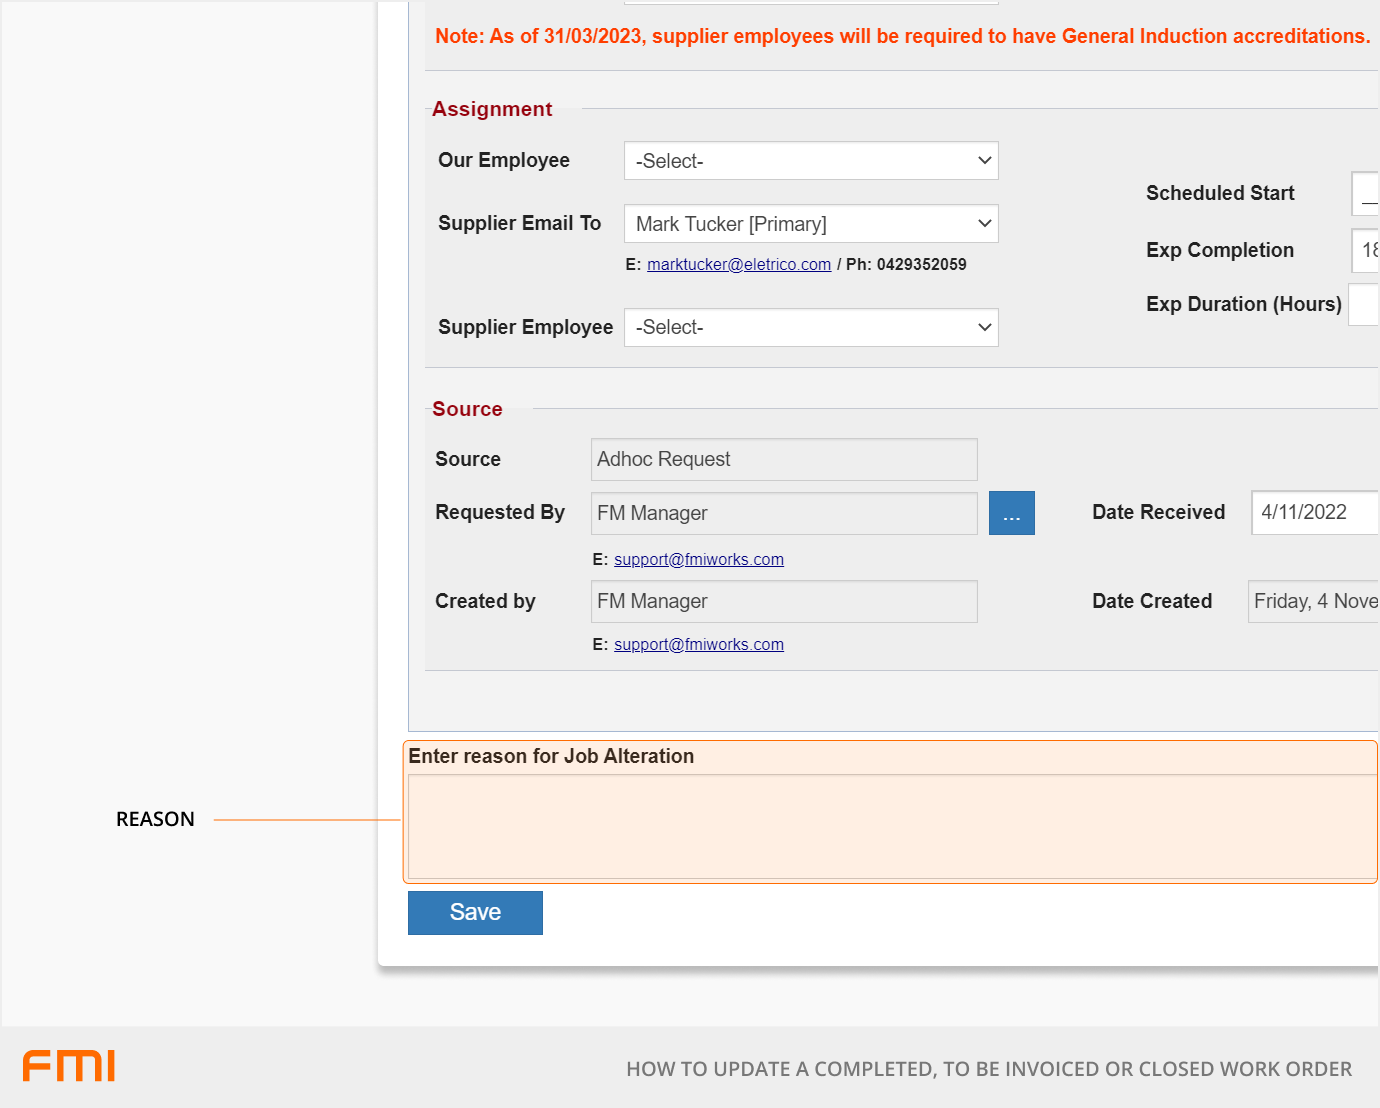Click the REASON annotation label
The width and height of the screenshot is (1380, 1108).
click(155, 820)
